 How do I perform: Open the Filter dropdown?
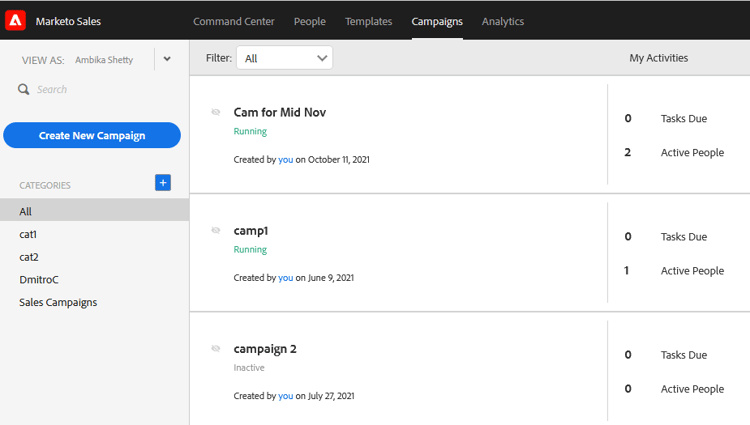[284, 58]
